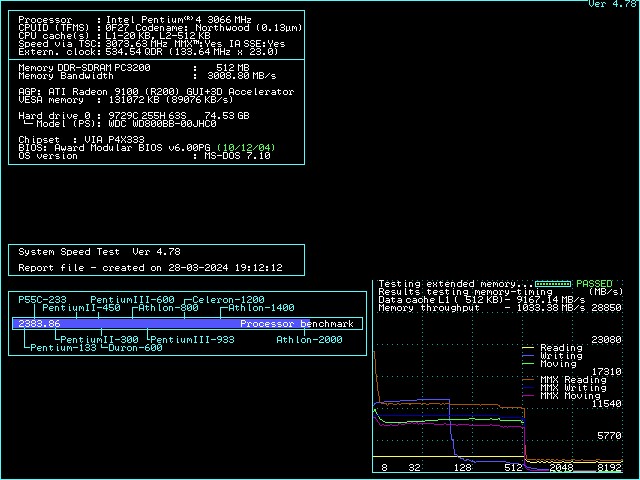Select the '128' graph x-axis label
This screenshot has width=640, height=480.
click(462, 468)
